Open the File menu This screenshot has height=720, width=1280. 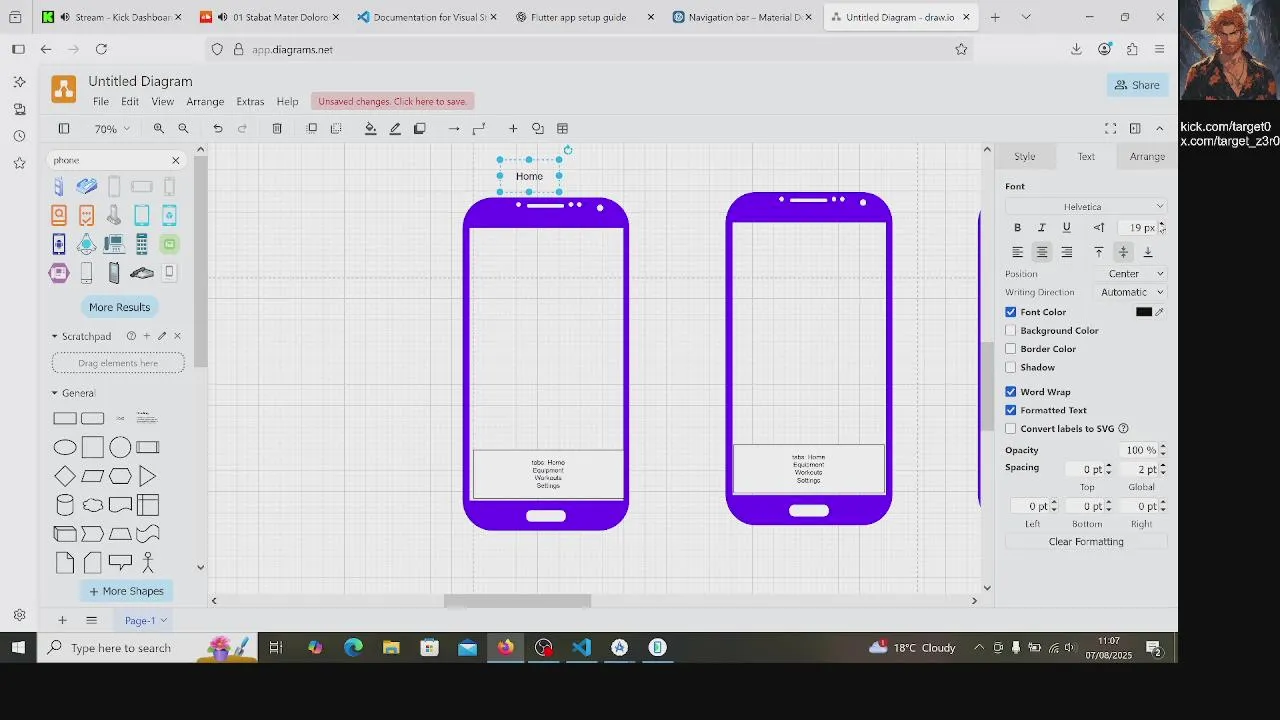pyautogui.click(x=101, y=101)
